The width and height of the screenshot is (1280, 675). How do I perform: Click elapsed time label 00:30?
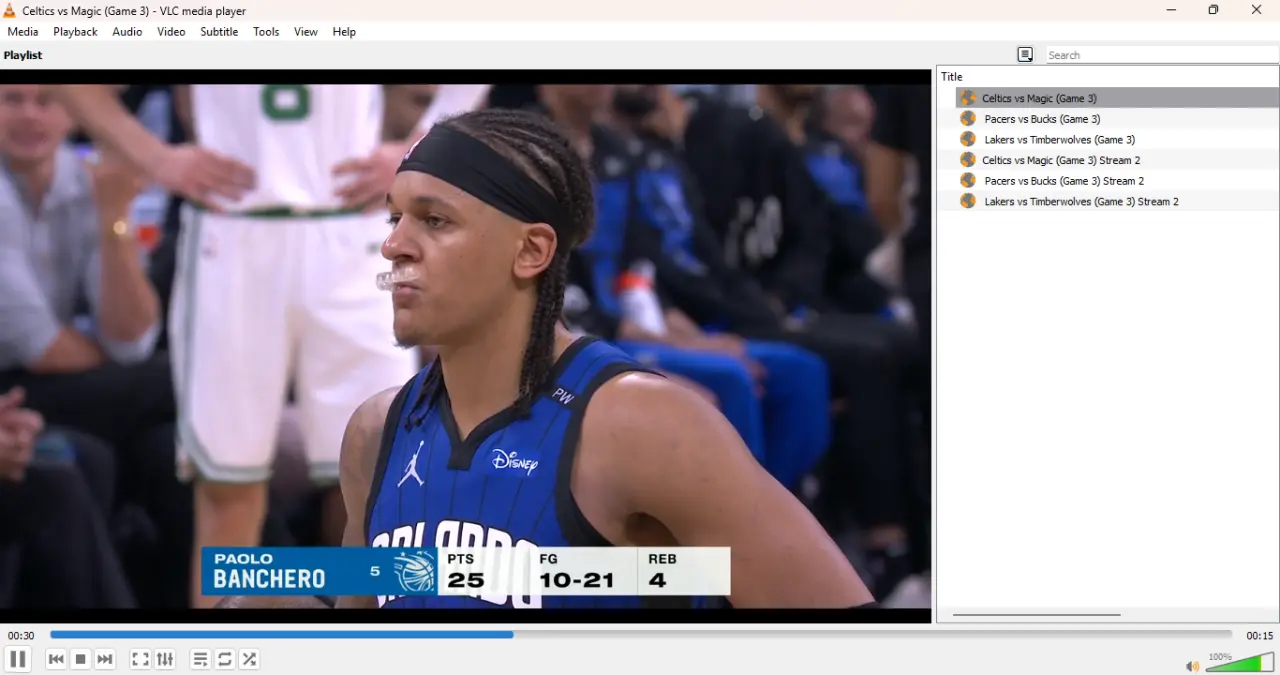point(21,636)
